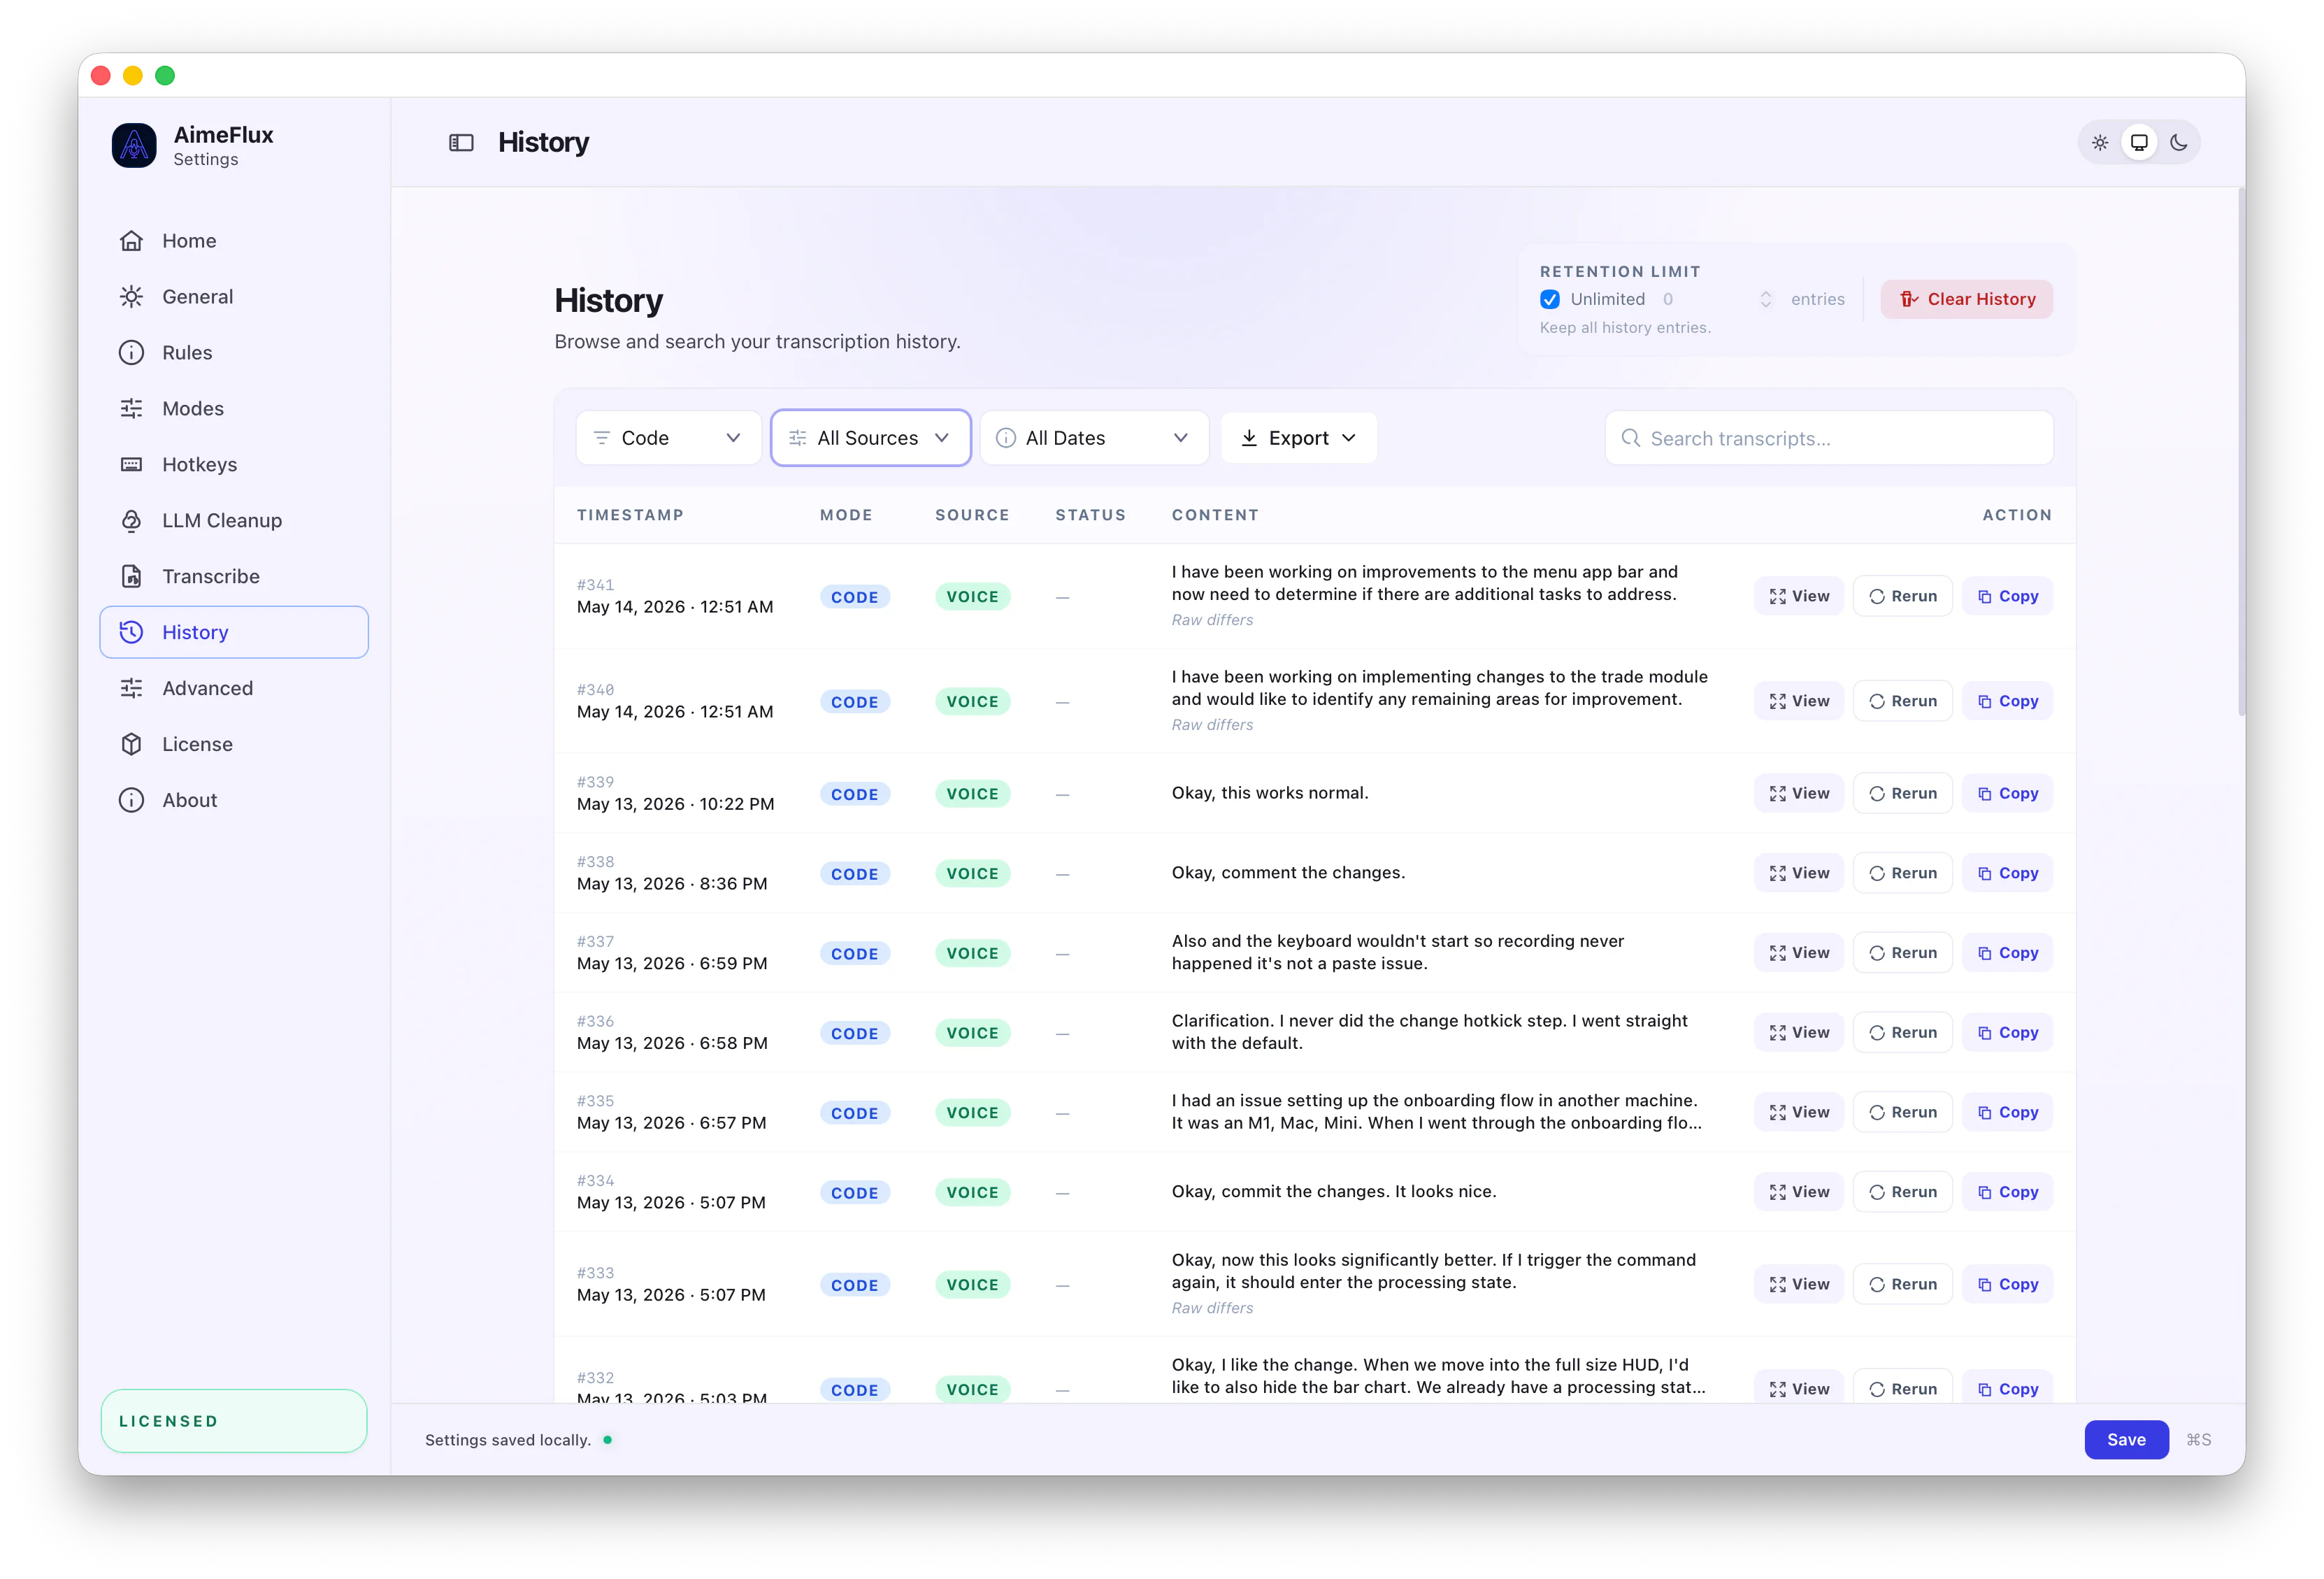Image resolution: width=2324 pixels, height=1579 pixels.
Task: Copy entry #337 text
Action: point(2007,954)
